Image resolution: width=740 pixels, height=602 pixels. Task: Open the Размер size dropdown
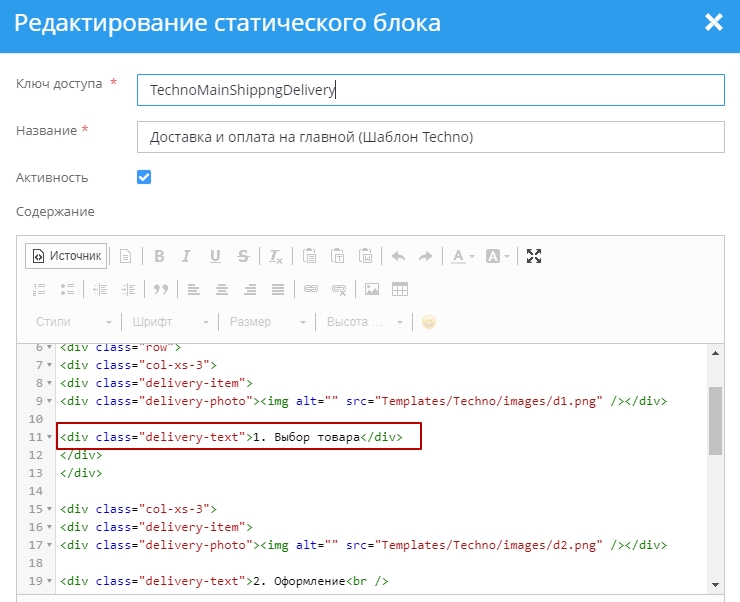(267, 322)
